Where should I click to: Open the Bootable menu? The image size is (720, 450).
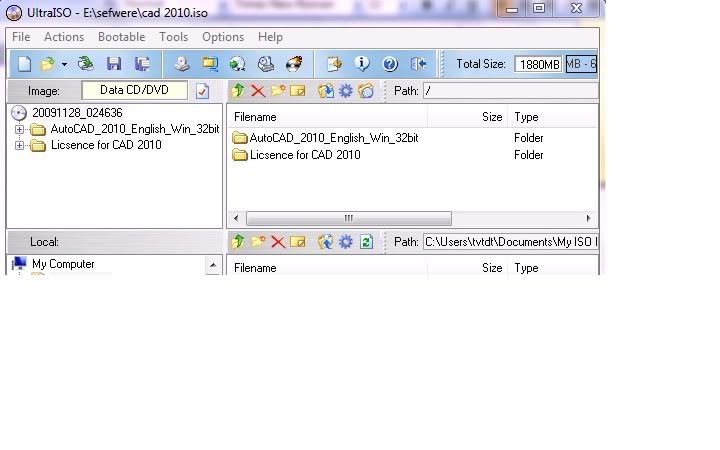(121, 37)
